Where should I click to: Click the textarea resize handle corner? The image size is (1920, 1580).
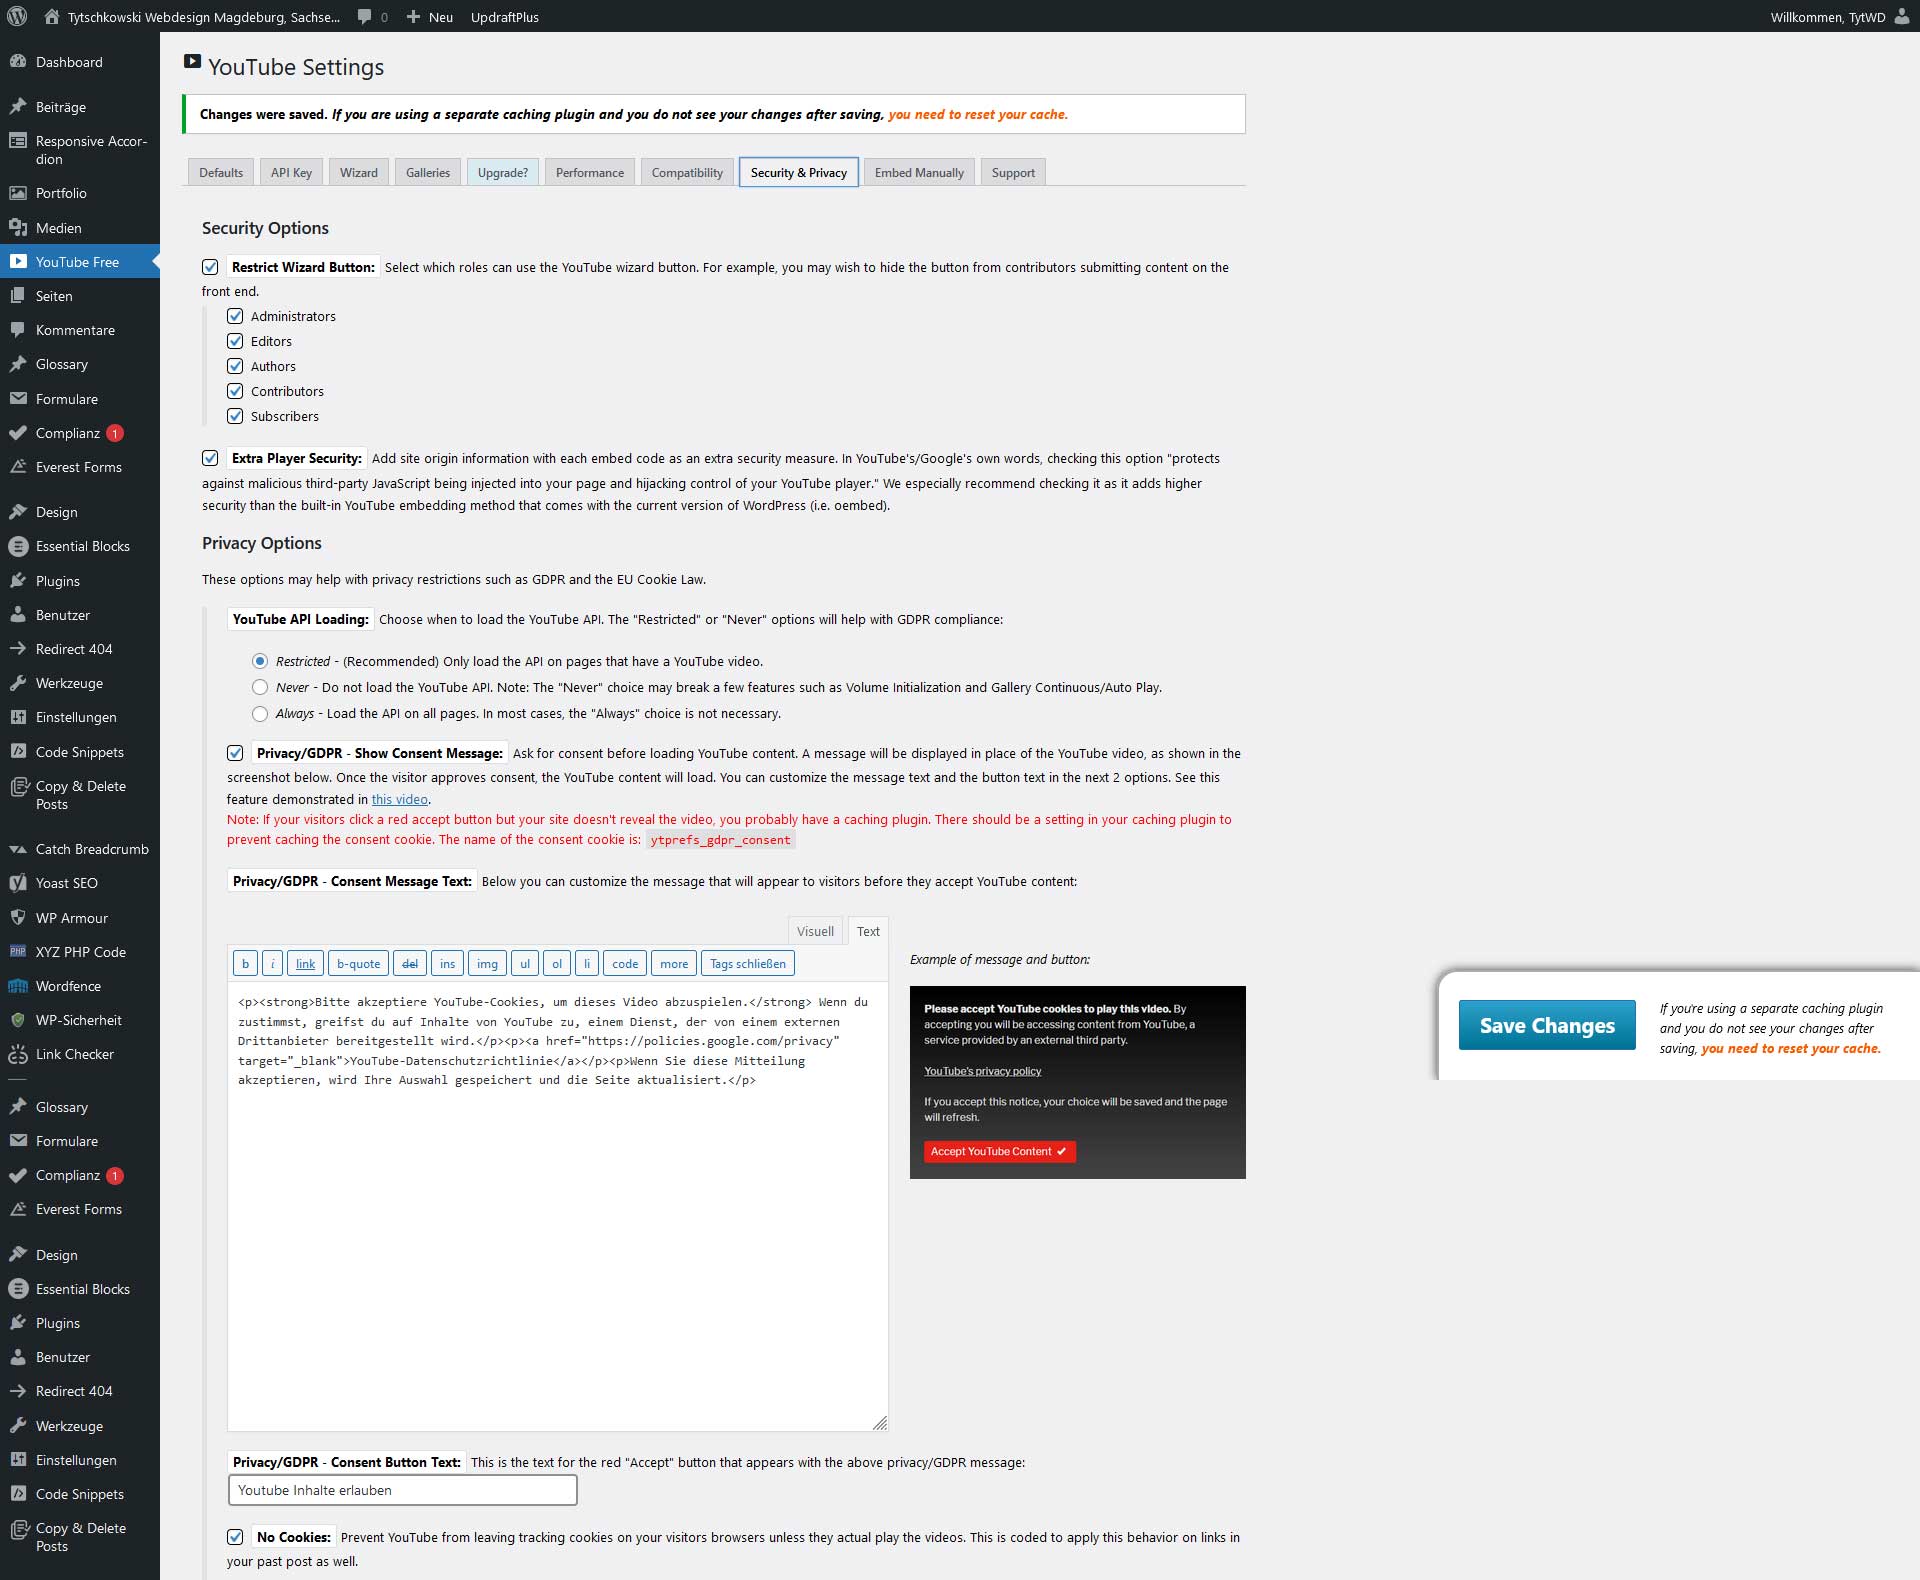(x=880, y=1423)
